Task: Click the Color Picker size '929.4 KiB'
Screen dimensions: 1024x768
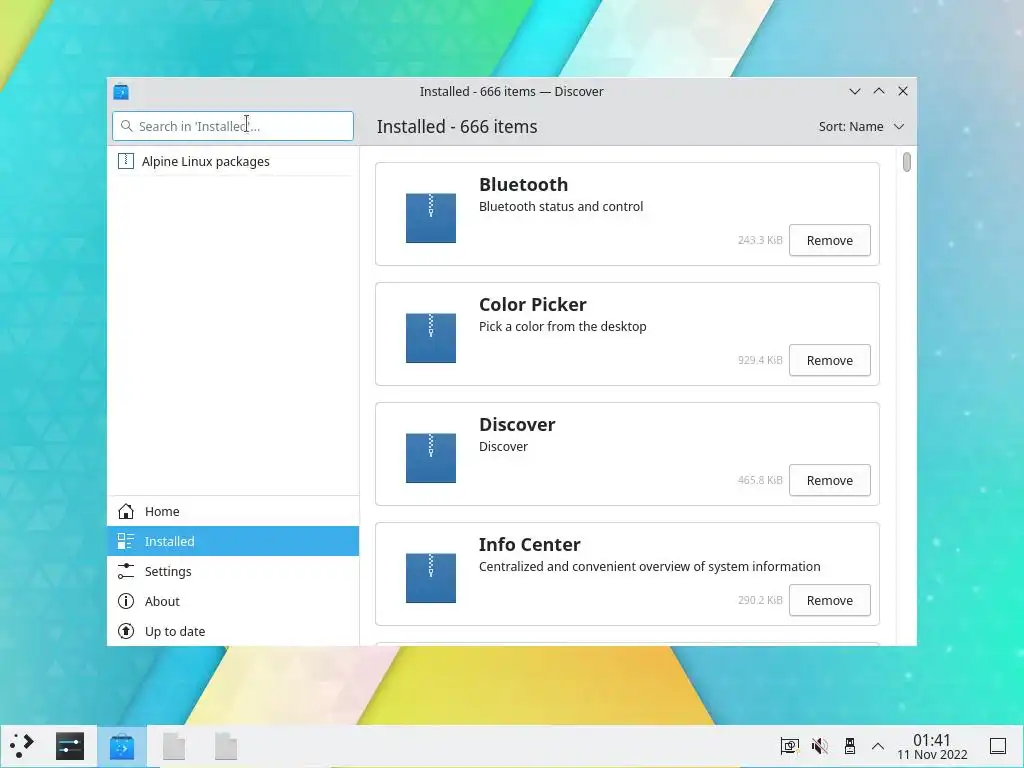Action: click(760, 360)
